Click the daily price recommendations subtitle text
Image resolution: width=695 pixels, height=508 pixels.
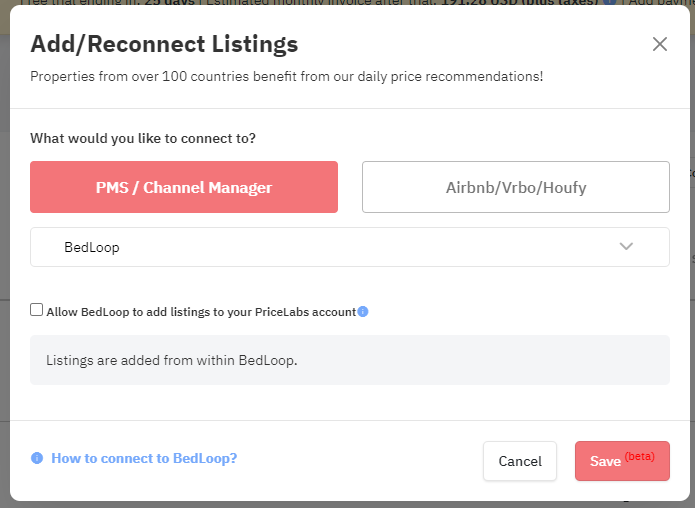[286, 76]
